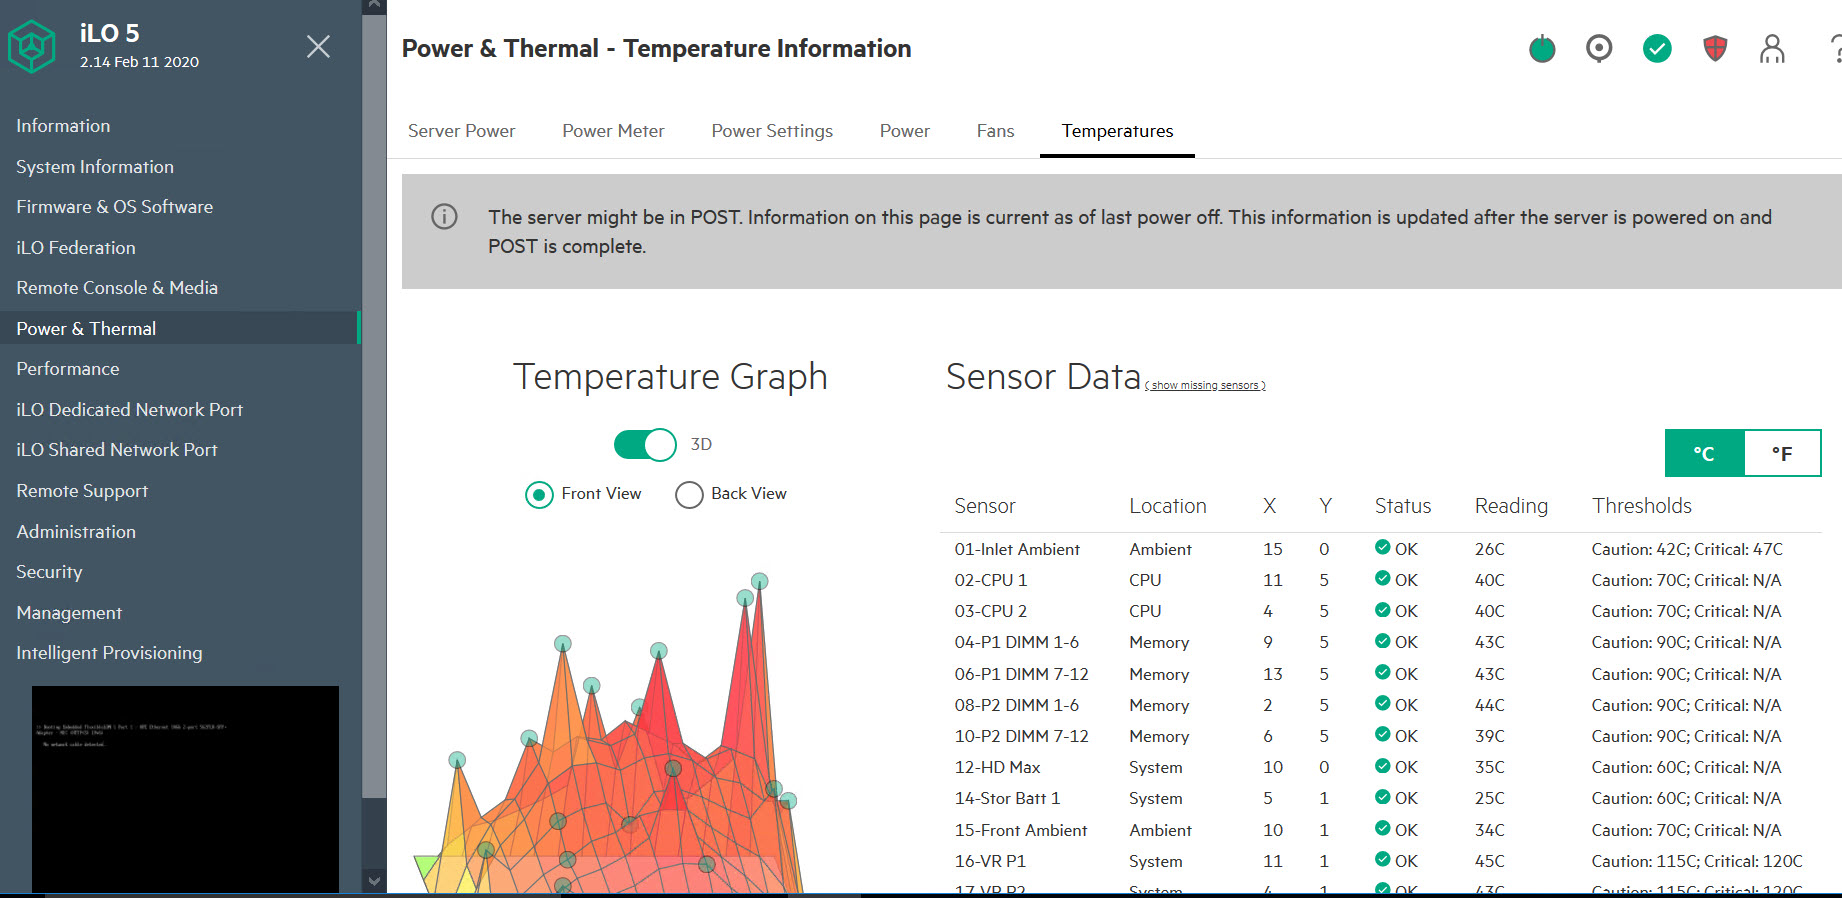Click the show missing sensors link

[x=1206, y=385]
